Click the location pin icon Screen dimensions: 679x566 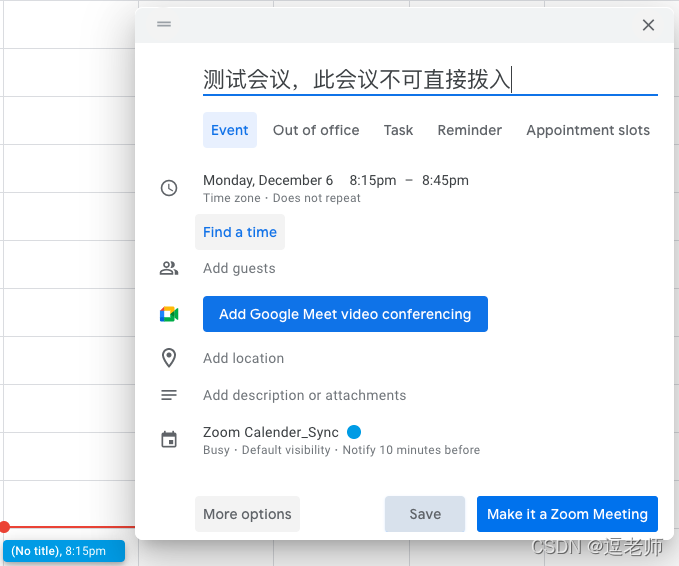coord(169,358)
